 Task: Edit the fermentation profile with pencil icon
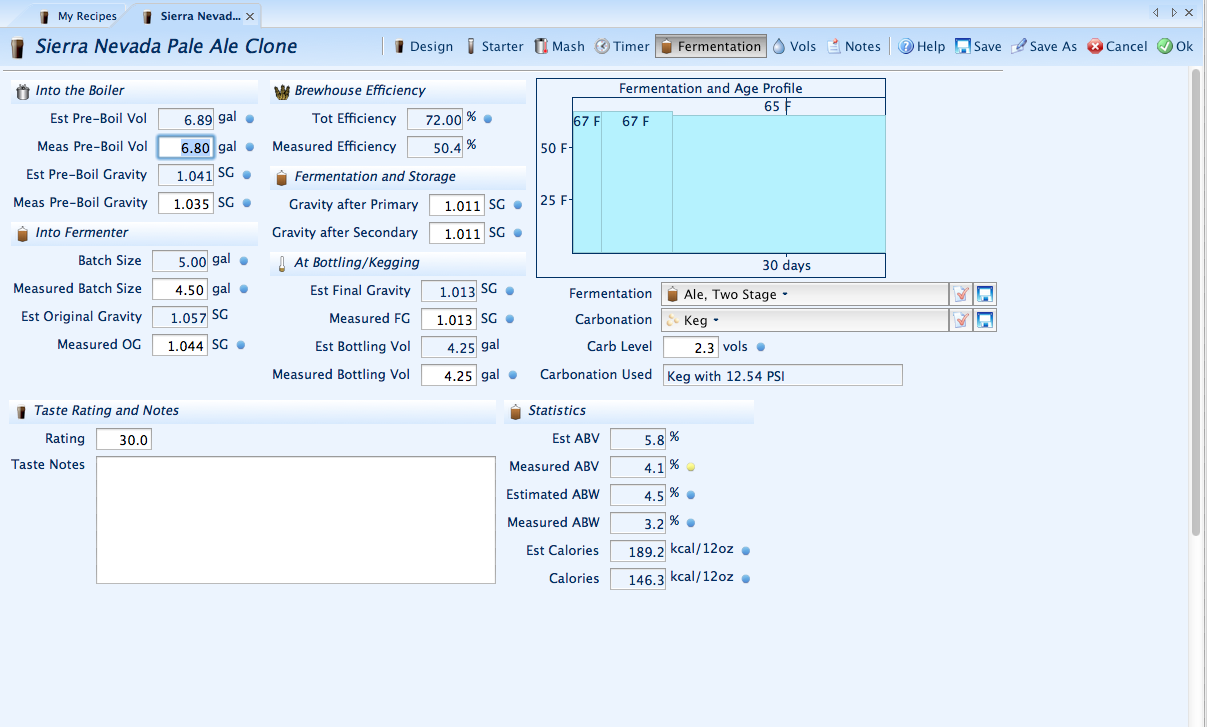click(961, 294)
